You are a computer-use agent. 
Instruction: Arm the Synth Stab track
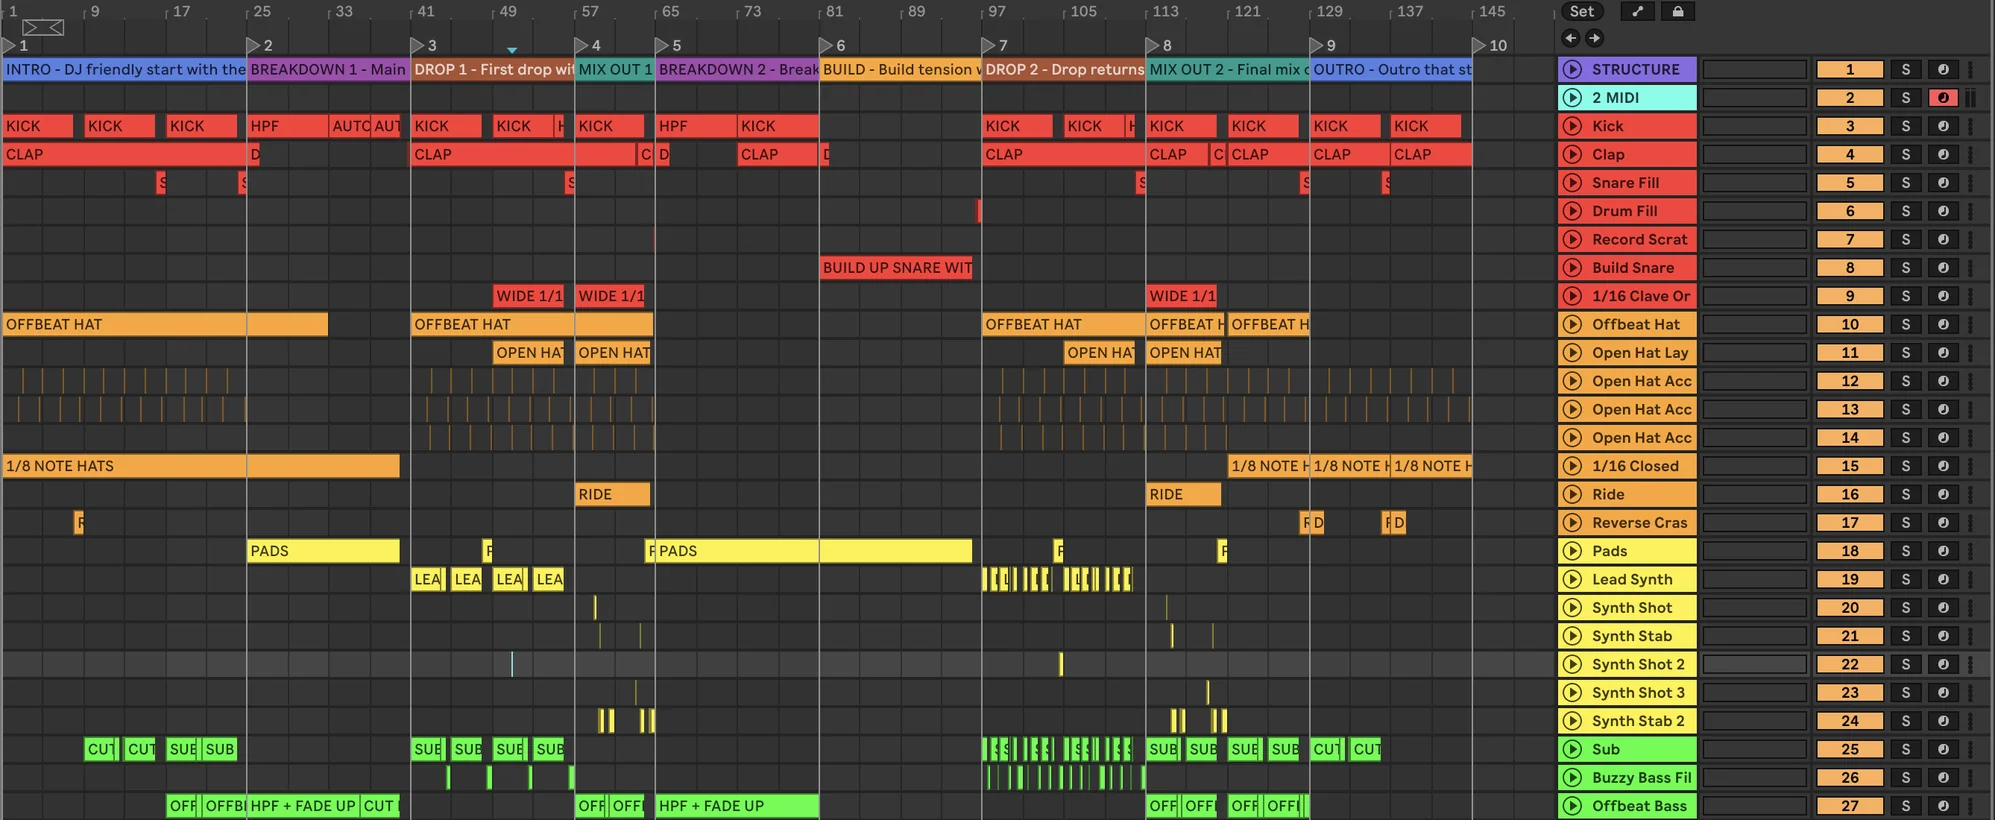(x=1942, y=636)
